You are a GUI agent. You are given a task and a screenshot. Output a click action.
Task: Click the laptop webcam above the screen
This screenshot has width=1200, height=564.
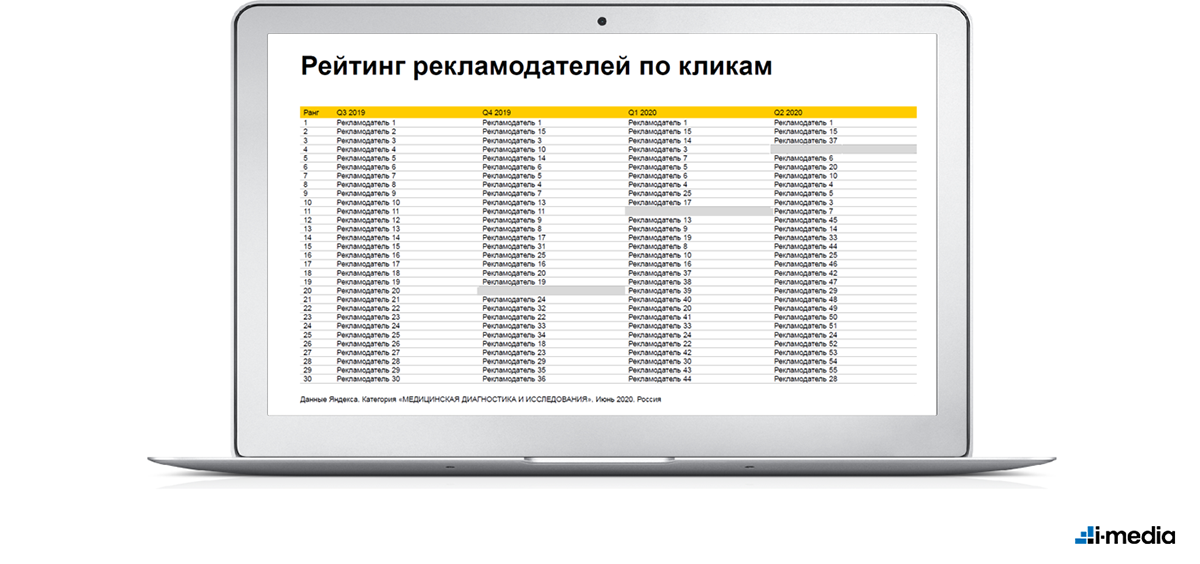click(x=602, y=20)
